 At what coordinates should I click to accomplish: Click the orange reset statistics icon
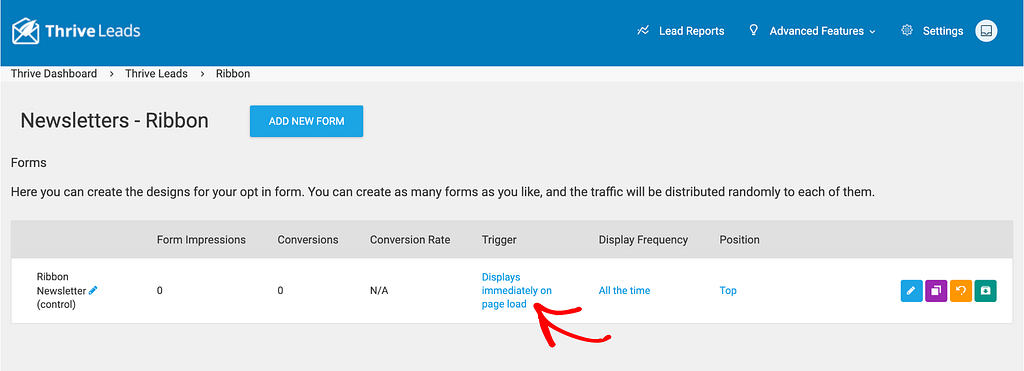click(x=961, y=291)
